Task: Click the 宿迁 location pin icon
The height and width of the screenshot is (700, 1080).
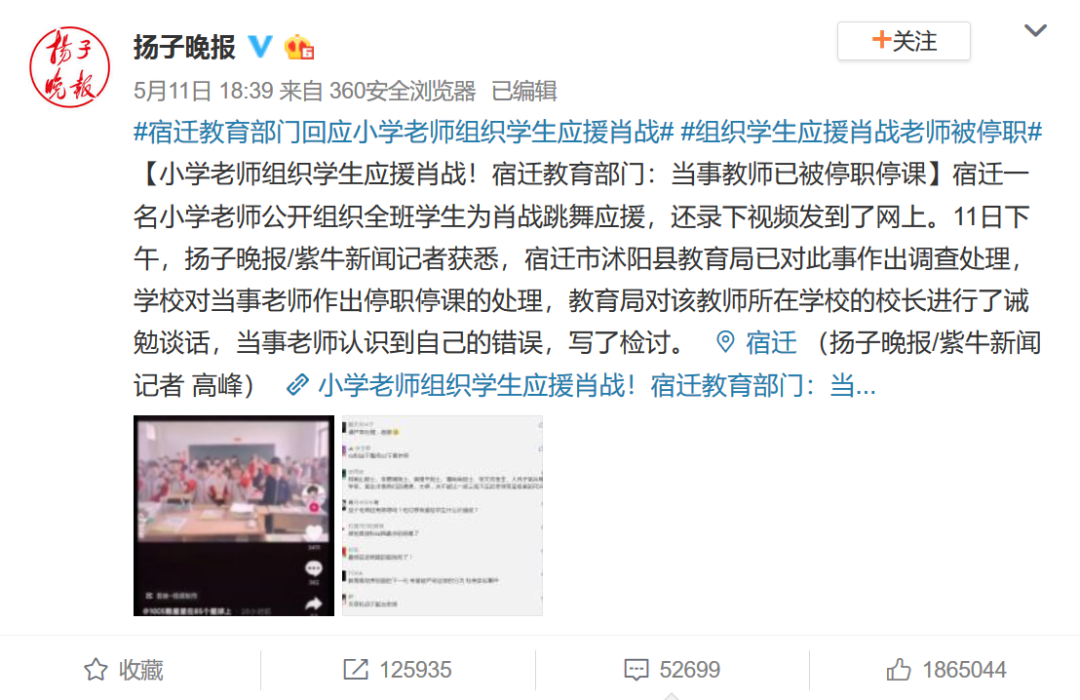Action: coord(725,342)
